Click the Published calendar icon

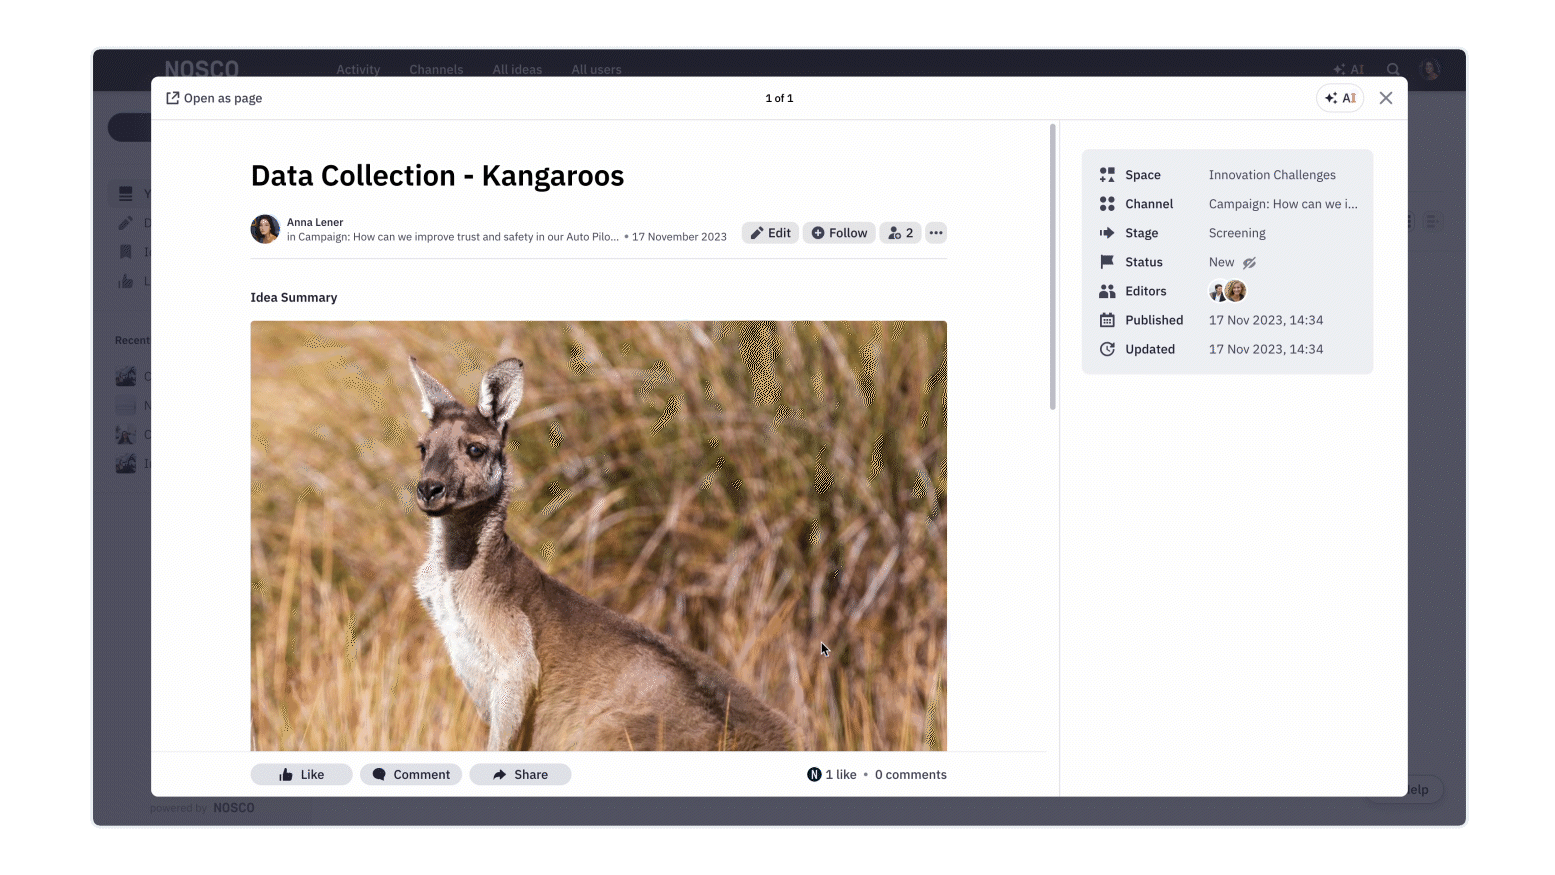[x=1107, y=320]
